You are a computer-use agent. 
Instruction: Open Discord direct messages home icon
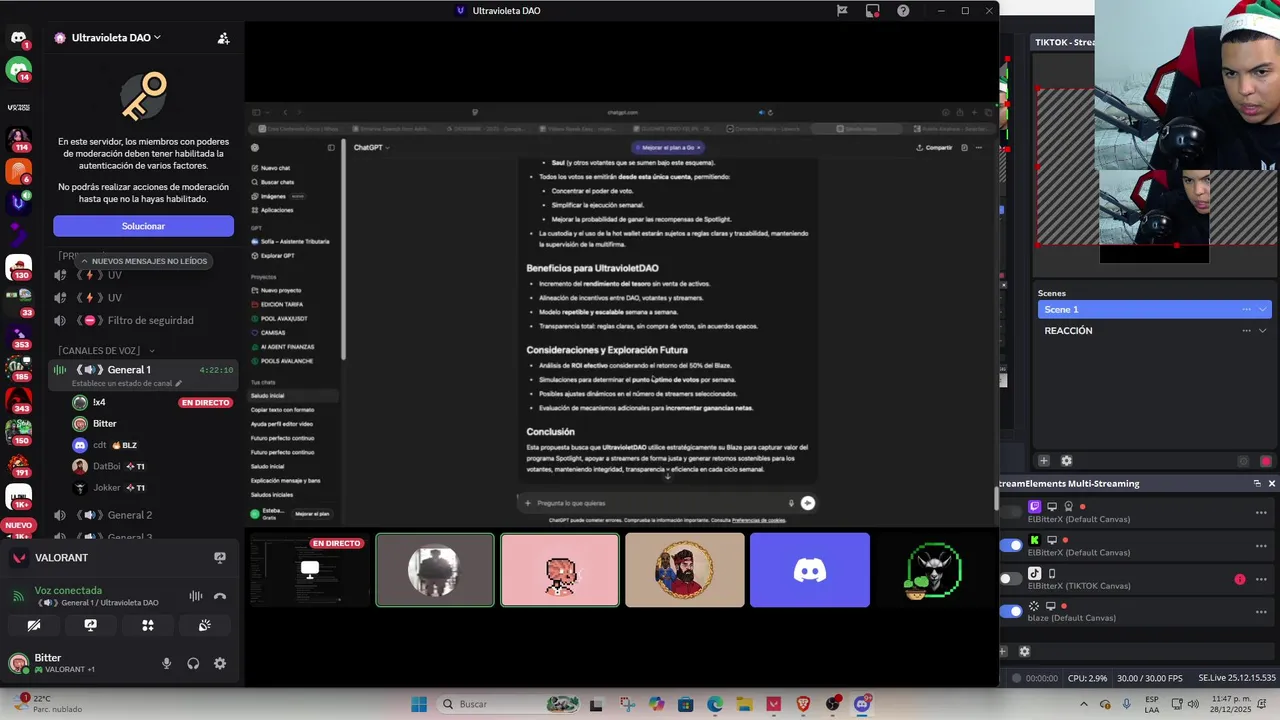coord(18,38)
